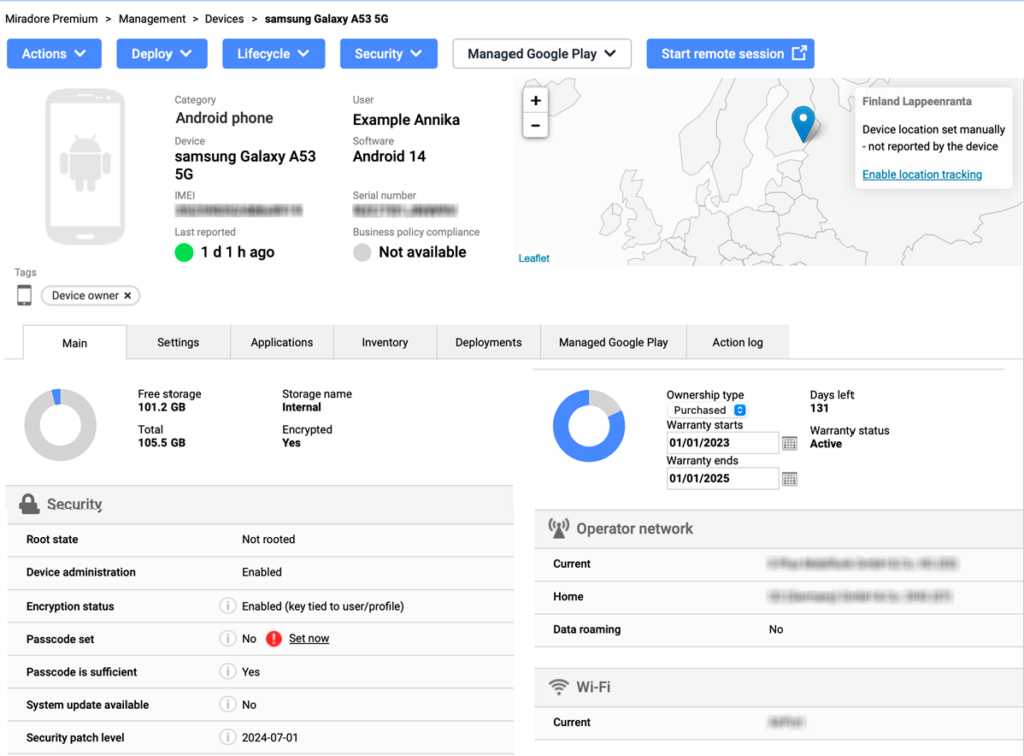Click the Warranty status Active value
This screenshot has width=1024, height=756.
825,444
